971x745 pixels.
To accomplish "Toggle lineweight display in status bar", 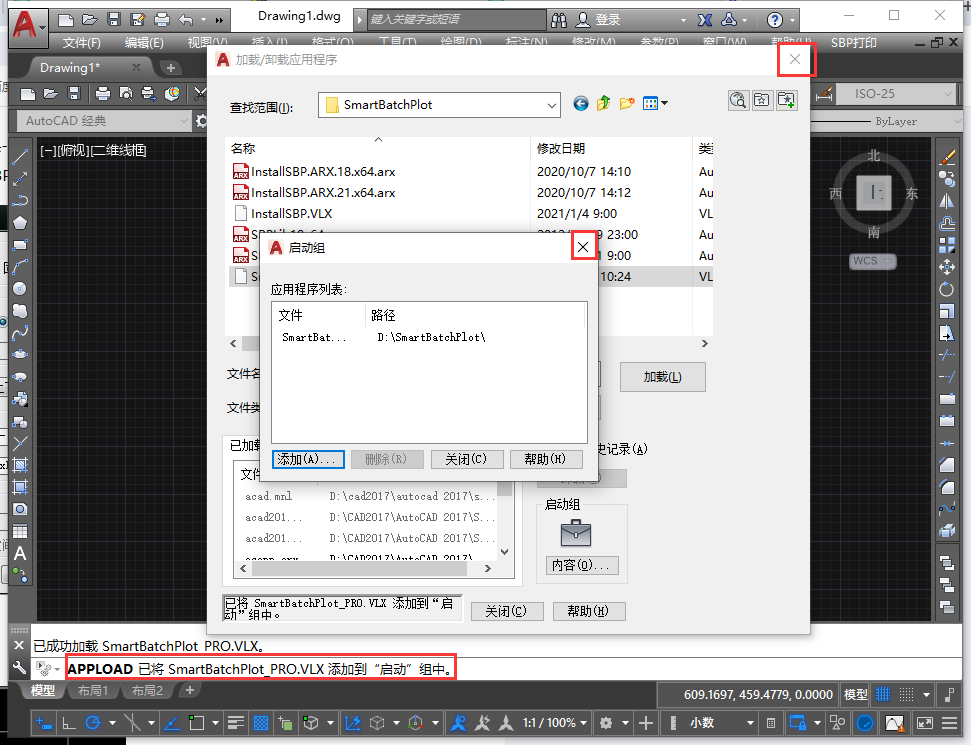I will [235, 723].
